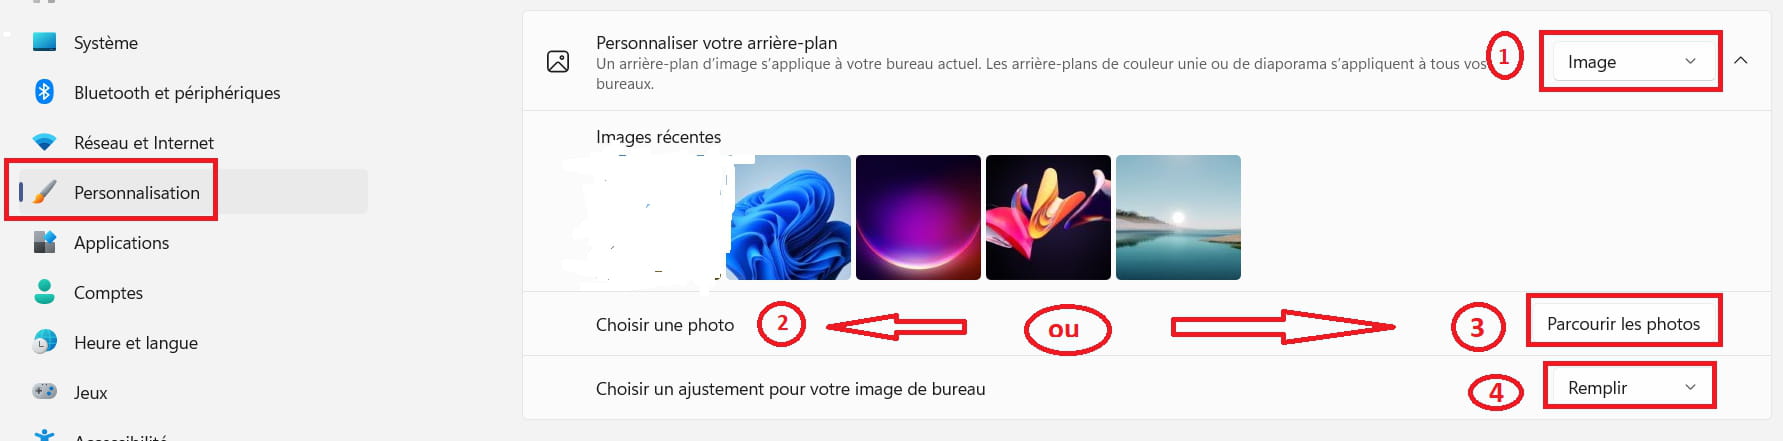The height and width of the screenshot is (441, 1783).
Task: Open the Image background type dropdown
Action: (1631, 62)
